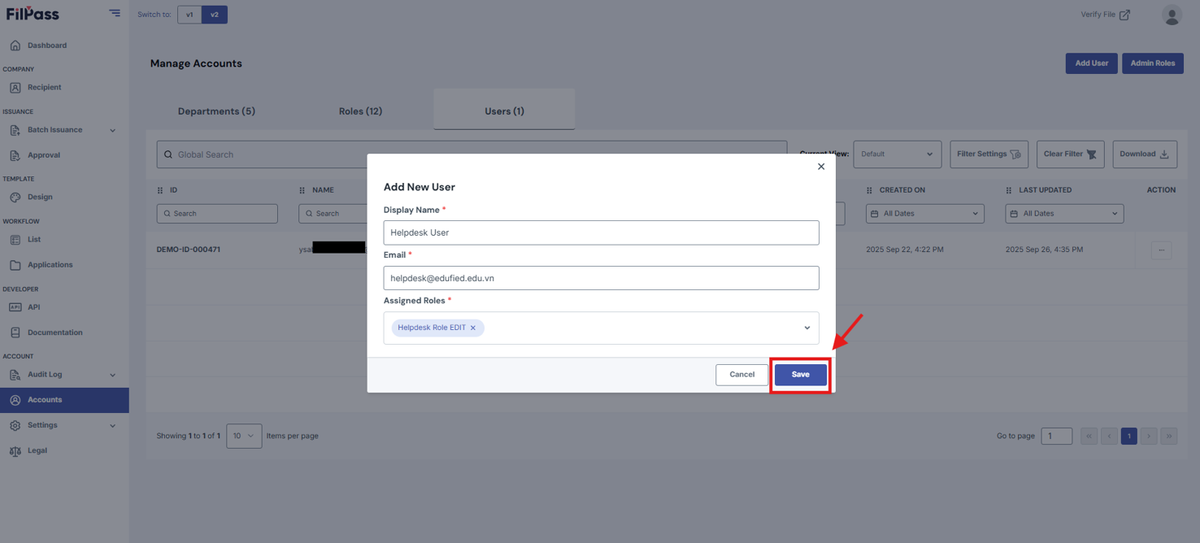Click the Admin Roles button
Screen dimensions: 1200x543
(1152, 63)
